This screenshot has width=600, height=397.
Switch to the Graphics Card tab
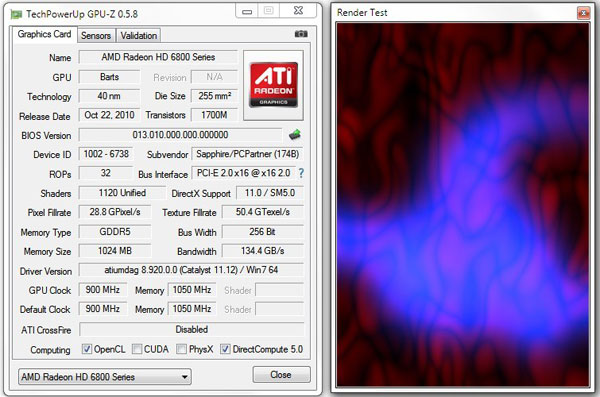point(44,34)
